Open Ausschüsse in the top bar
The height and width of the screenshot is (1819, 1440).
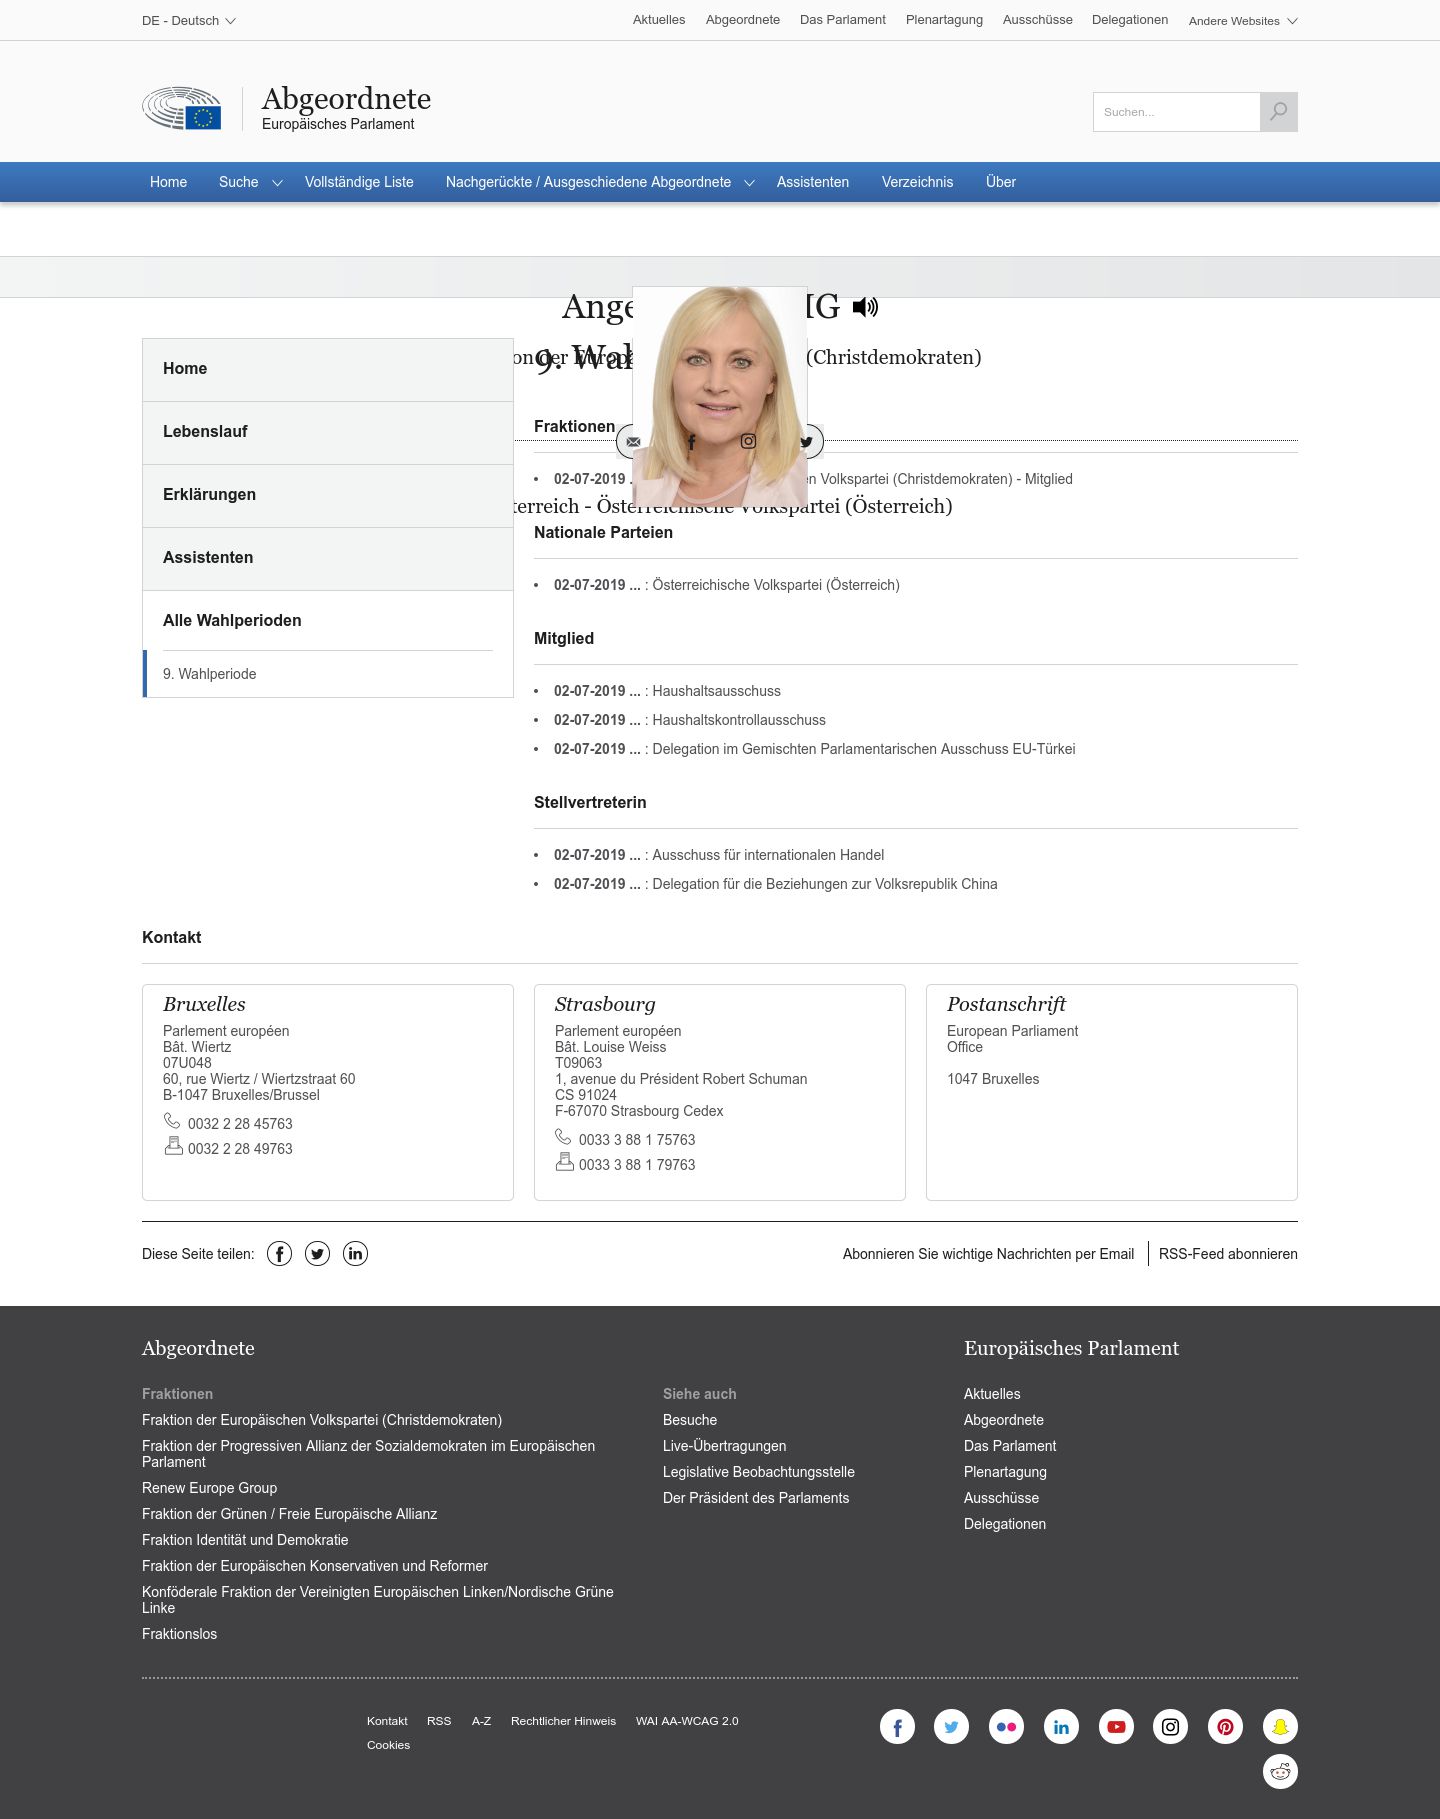click(1037, 20)
